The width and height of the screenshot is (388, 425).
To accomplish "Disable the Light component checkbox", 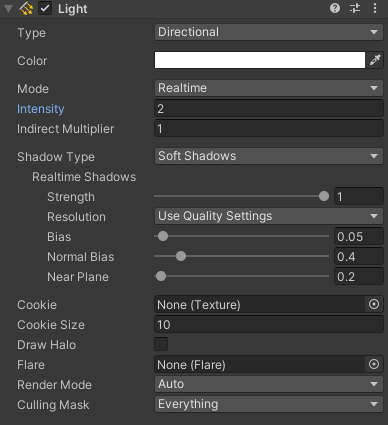I will coord(45,9).
